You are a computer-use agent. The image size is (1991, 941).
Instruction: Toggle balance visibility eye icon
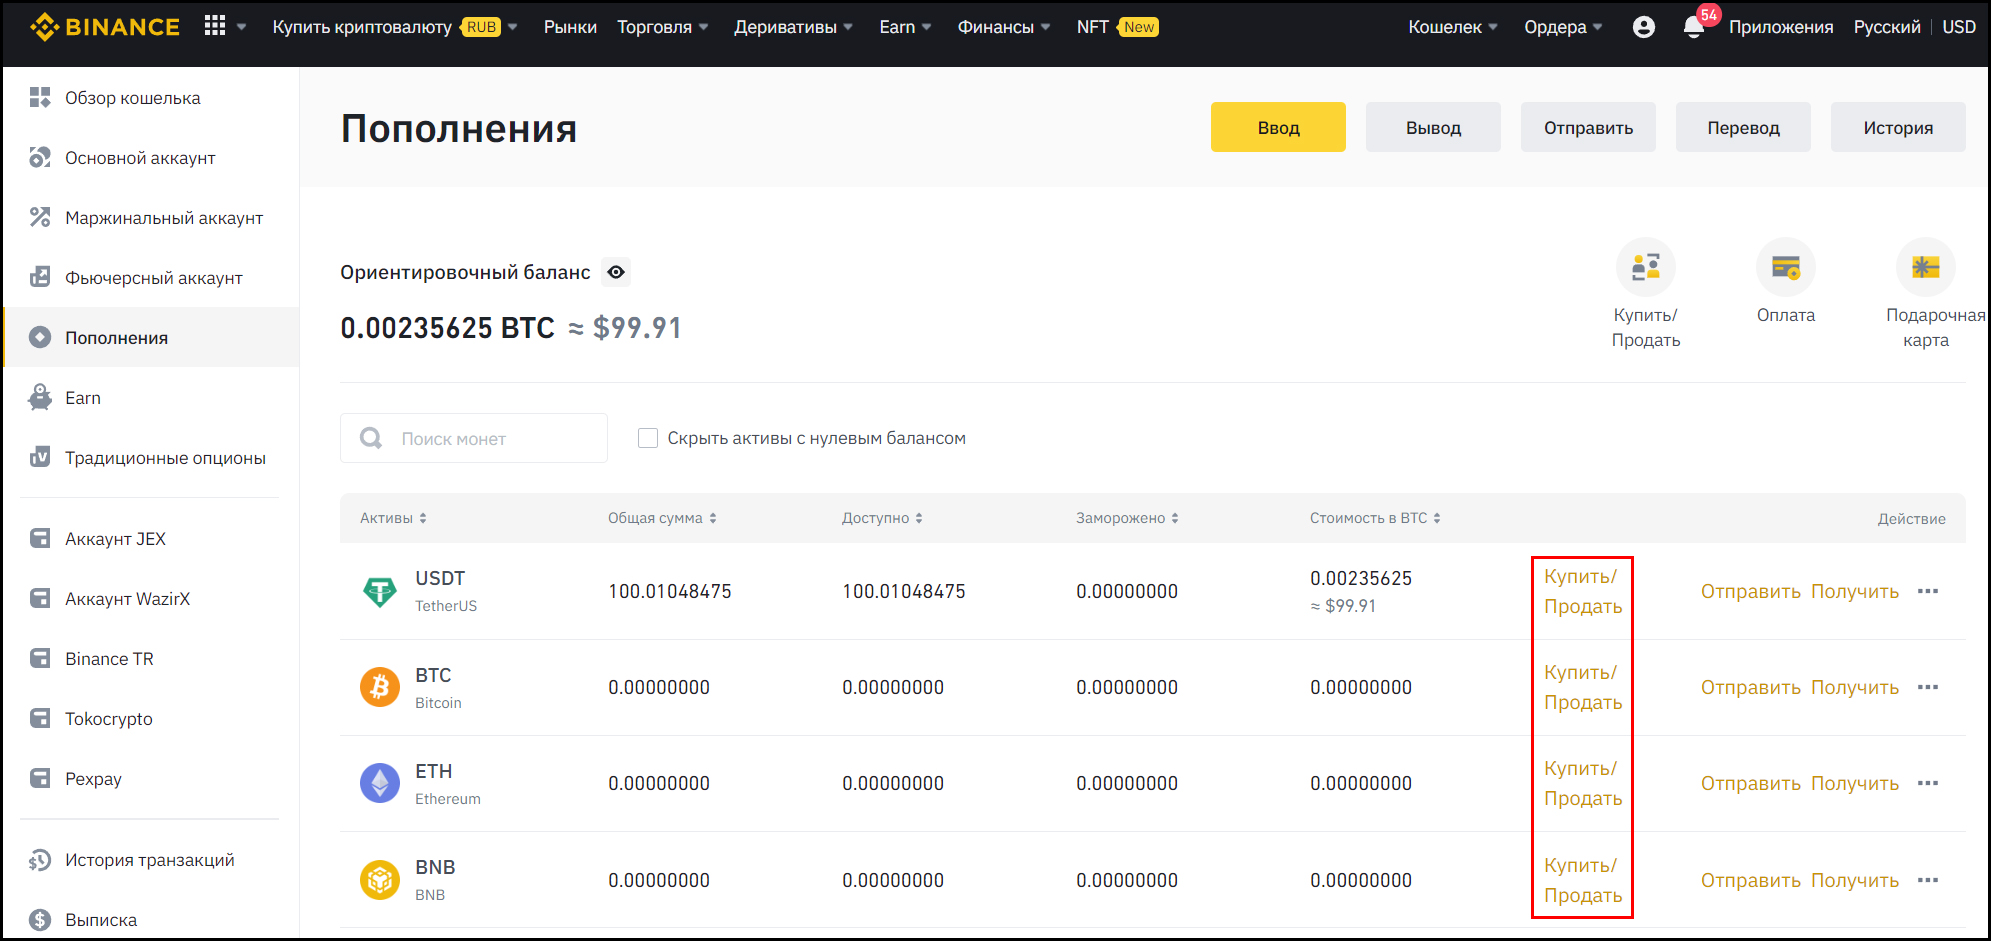[616, 272]
